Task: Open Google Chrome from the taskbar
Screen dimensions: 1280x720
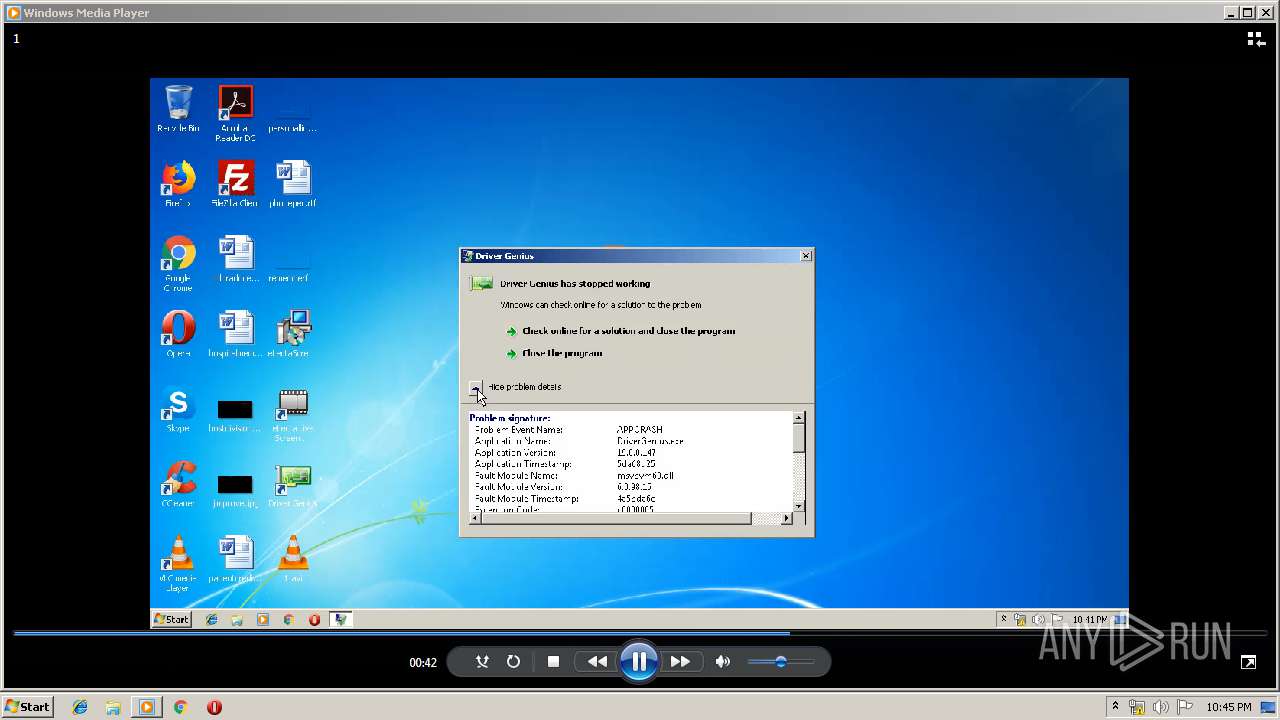Action: point(180,707)
